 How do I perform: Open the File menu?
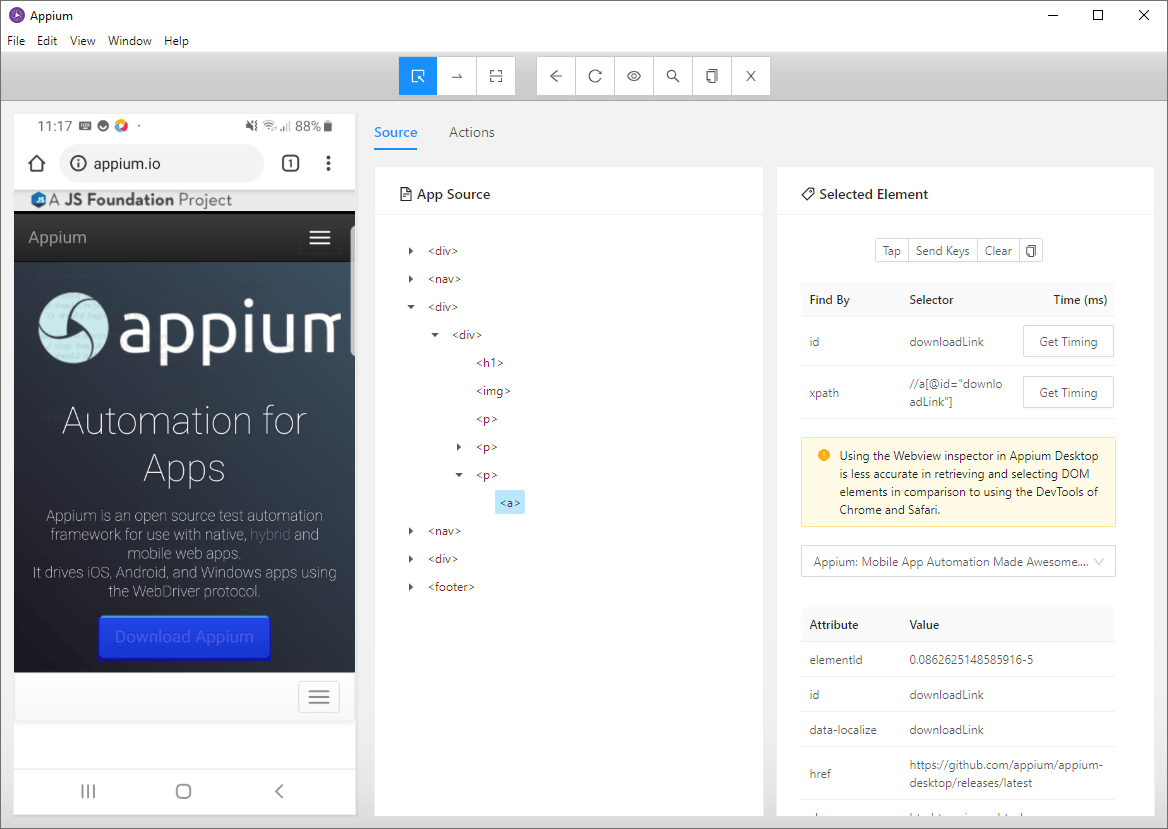coord(15,40)
